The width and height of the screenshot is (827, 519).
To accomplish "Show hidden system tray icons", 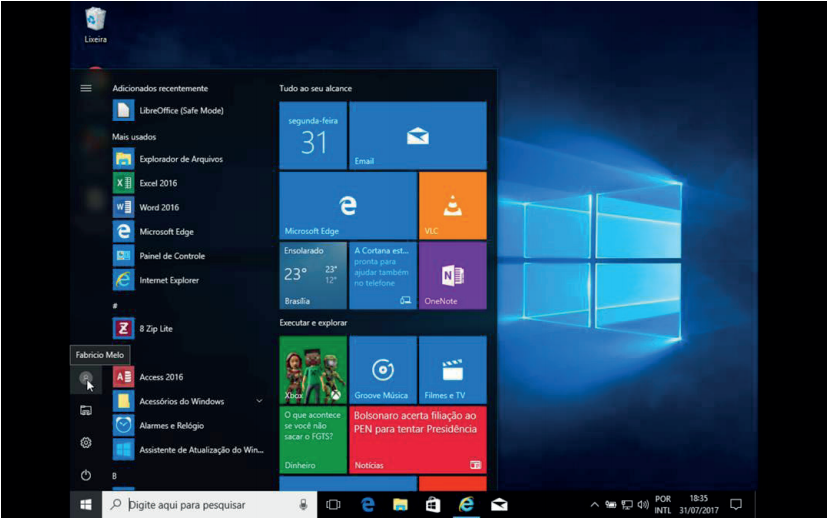I will pos(594,505).
